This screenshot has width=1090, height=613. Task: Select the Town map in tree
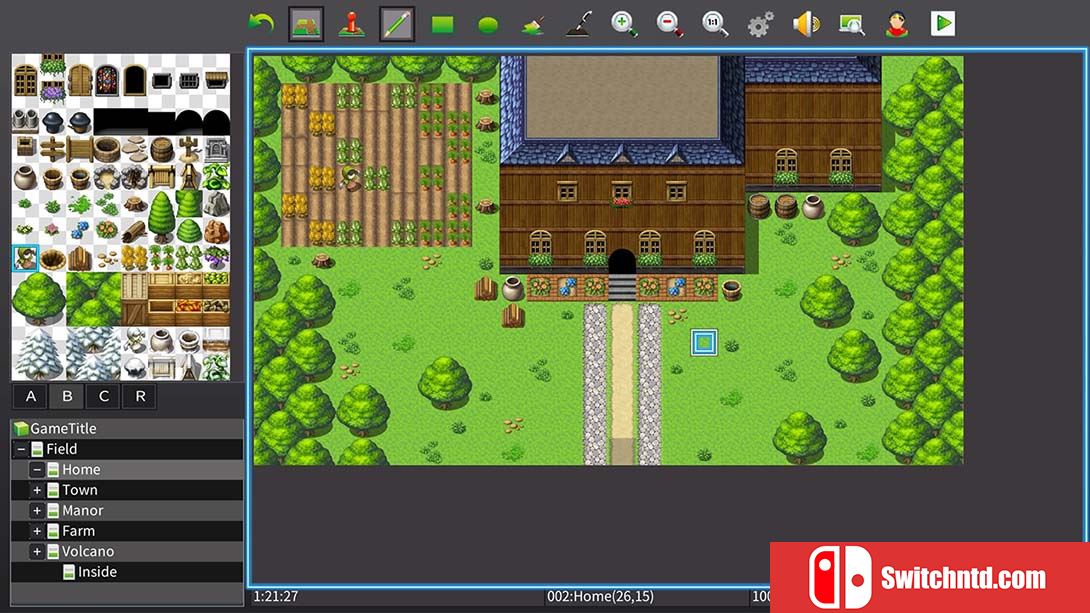pos(127,490)
